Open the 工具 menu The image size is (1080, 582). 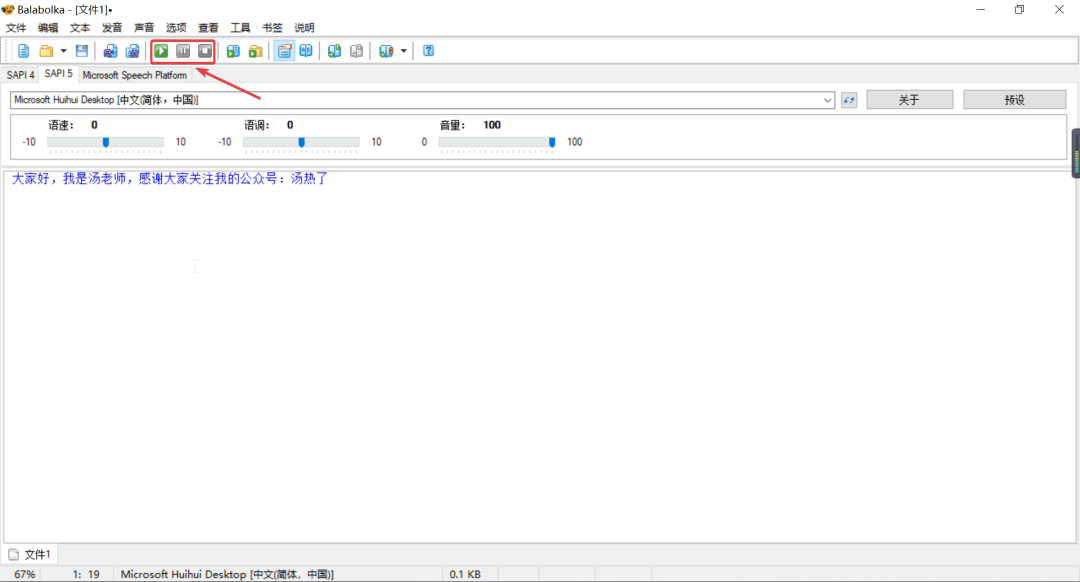(x=240, y=28)
